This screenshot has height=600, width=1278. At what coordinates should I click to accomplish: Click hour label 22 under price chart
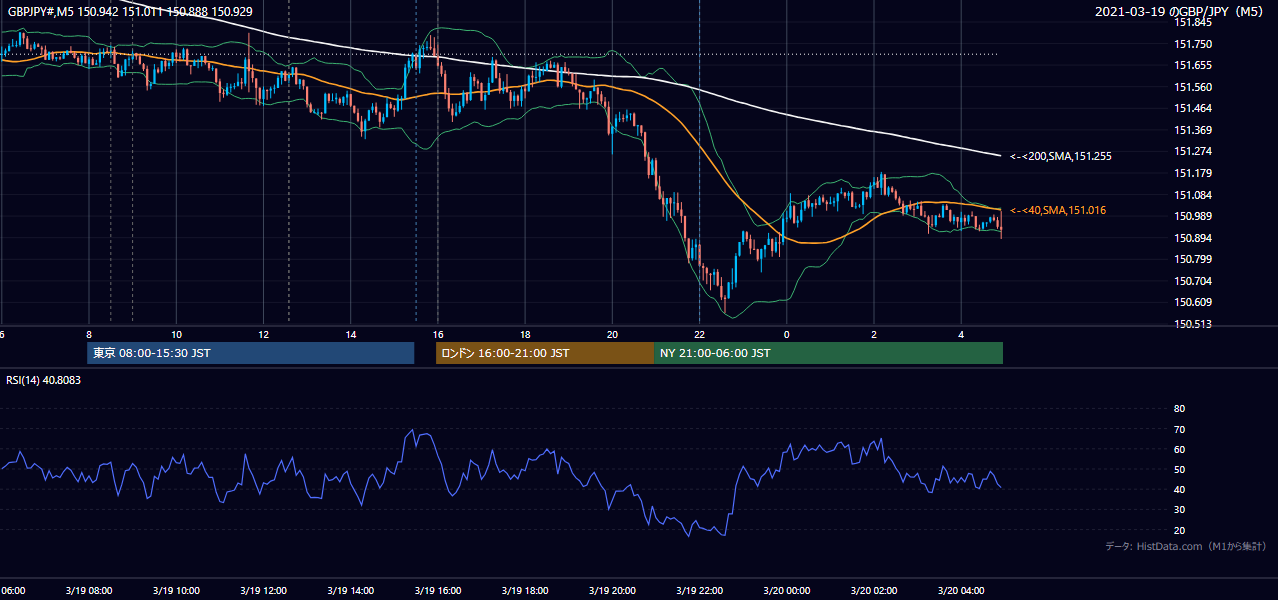coord(700,334)
